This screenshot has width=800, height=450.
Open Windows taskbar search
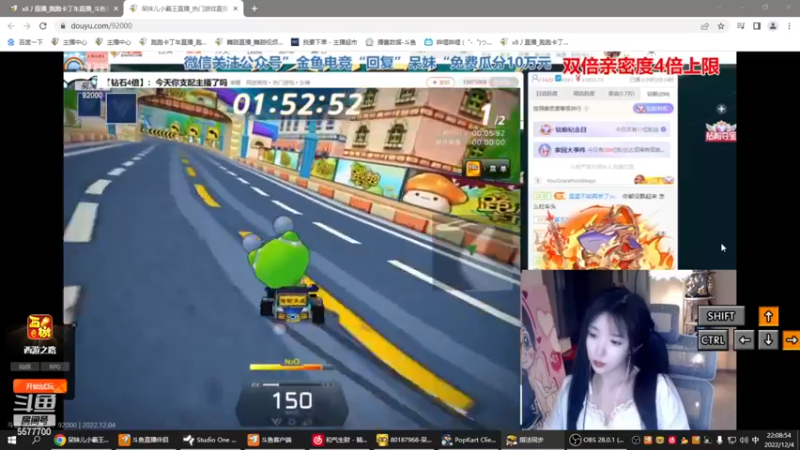click(x=36, y=440)
